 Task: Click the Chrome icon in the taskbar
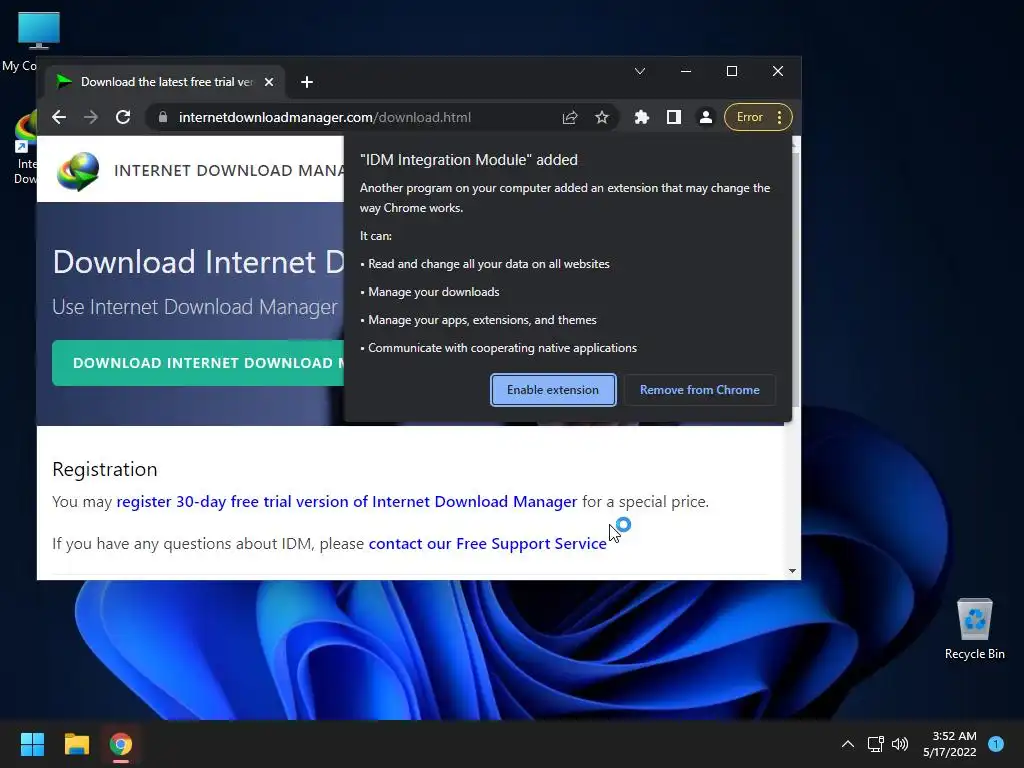coord(121,744)
